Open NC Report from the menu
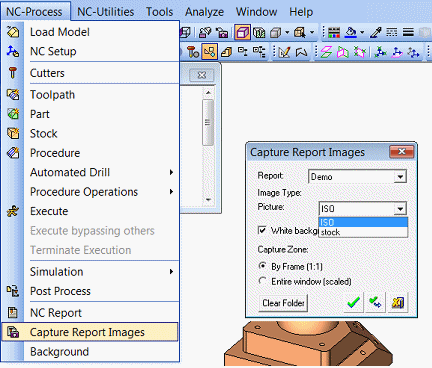Viewport: 432px width, 368px height. [x=56, y=313]
